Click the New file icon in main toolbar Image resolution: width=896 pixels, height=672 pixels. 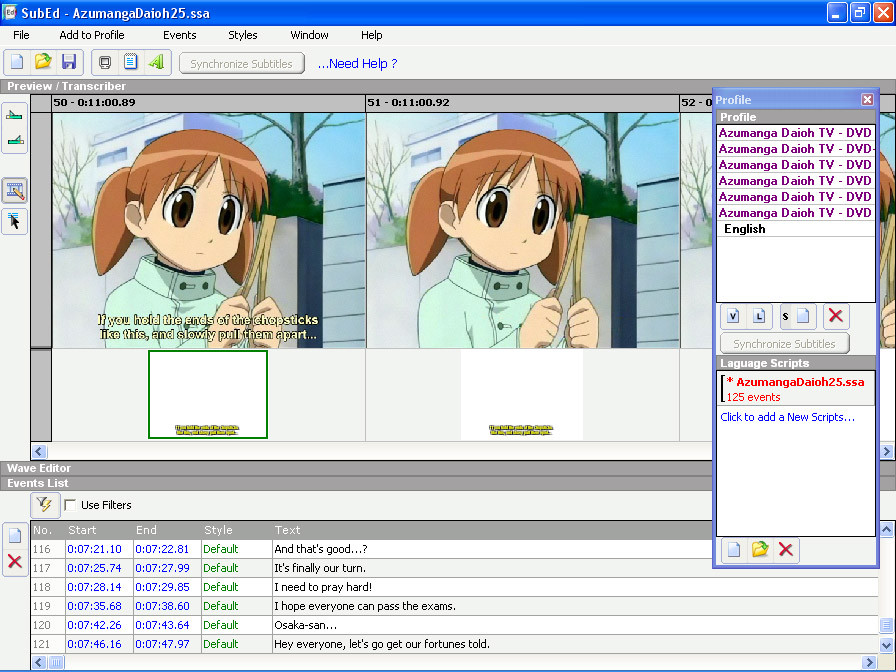click(17, 62)
